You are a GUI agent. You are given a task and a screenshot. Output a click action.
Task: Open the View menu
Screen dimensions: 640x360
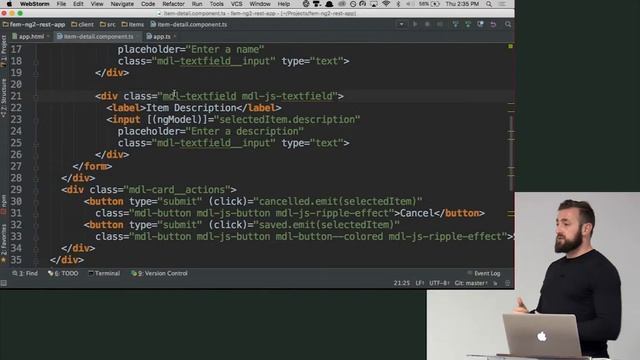(x=97, y=4)
